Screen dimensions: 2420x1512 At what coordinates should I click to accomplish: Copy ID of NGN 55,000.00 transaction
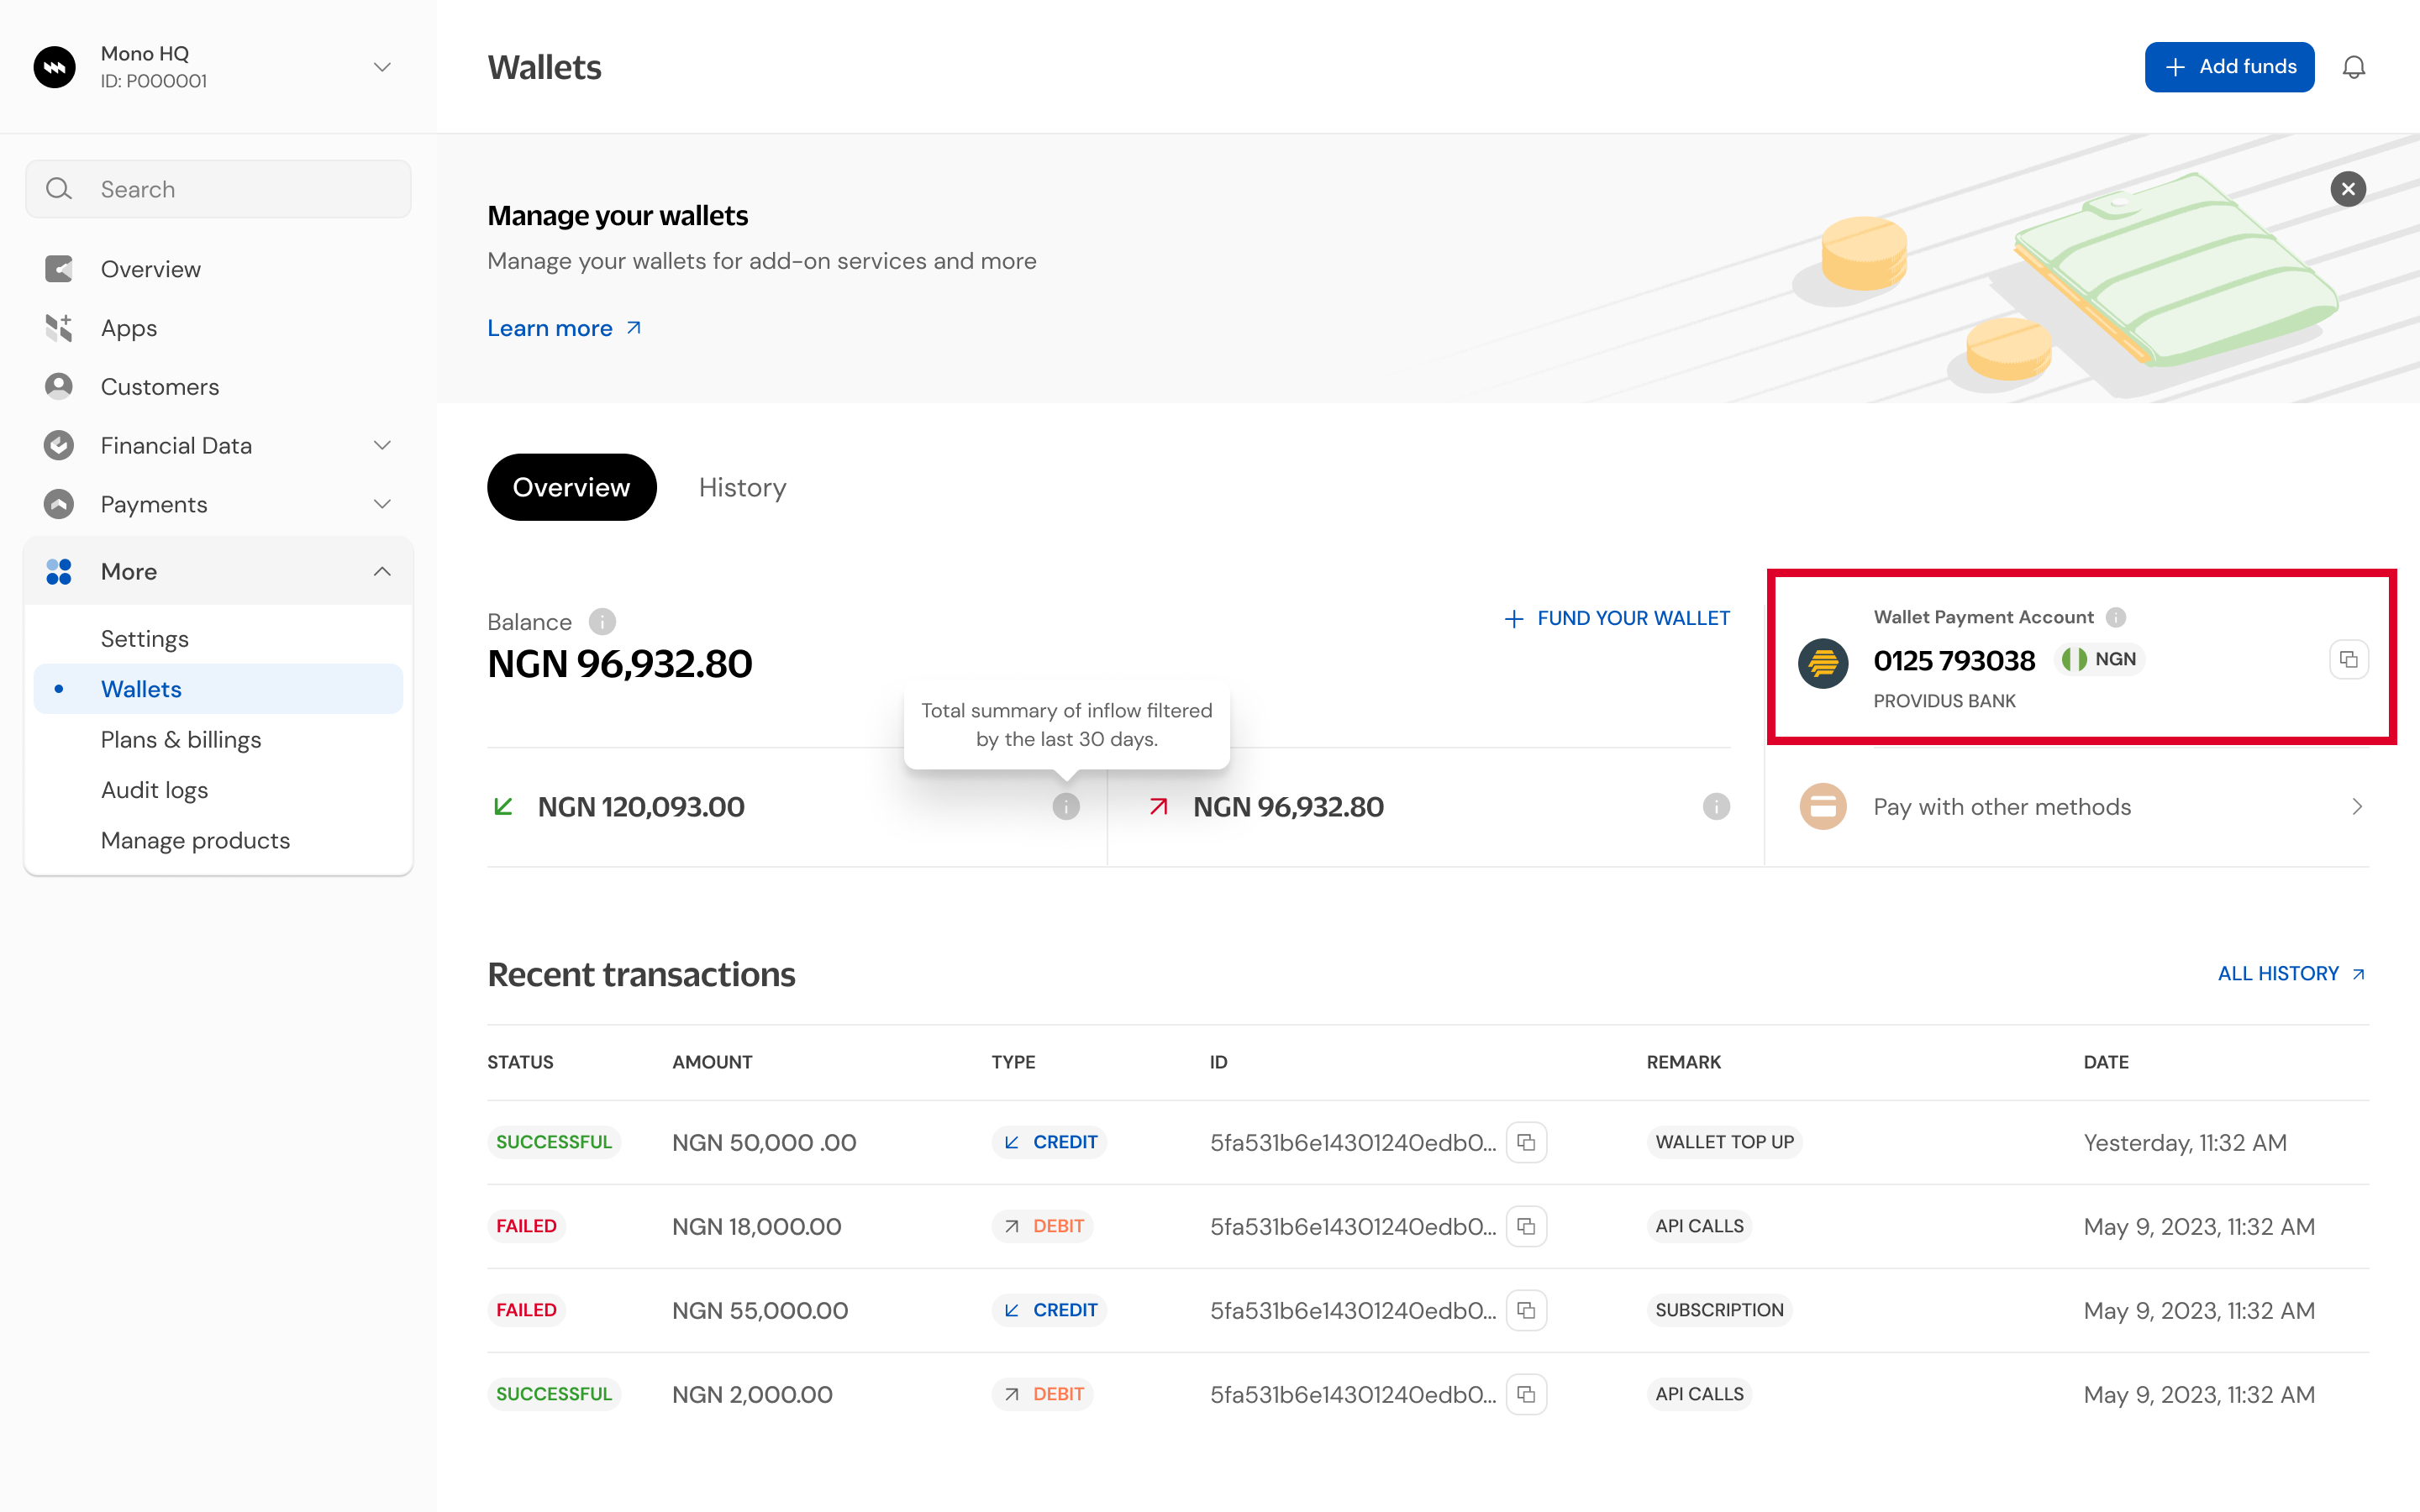point(1526,1310)
